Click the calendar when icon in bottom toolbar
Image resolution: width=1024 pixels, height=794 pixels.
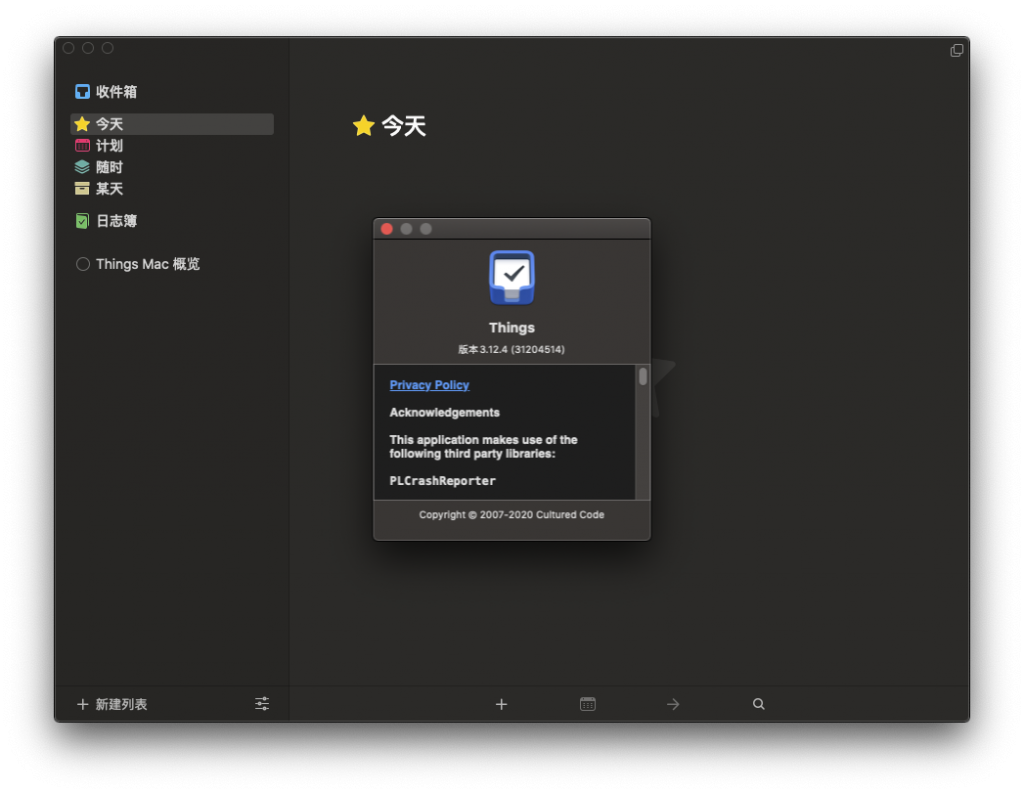click(588, 704)
